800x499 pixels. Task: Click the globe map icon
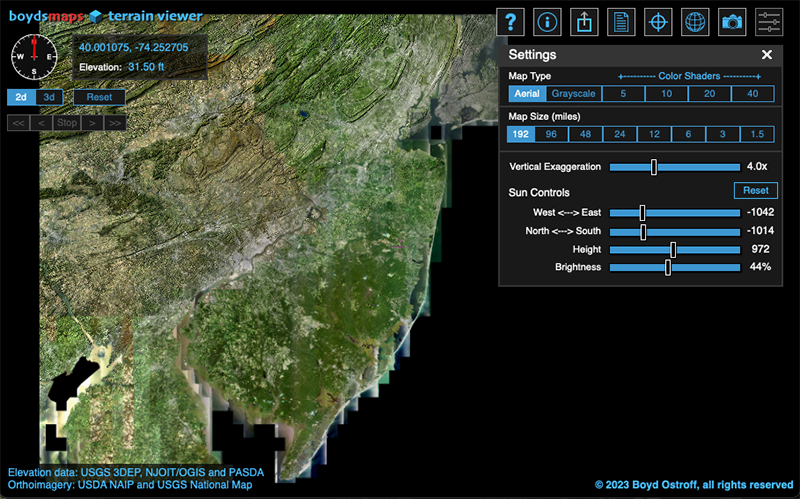coord(695,21)
